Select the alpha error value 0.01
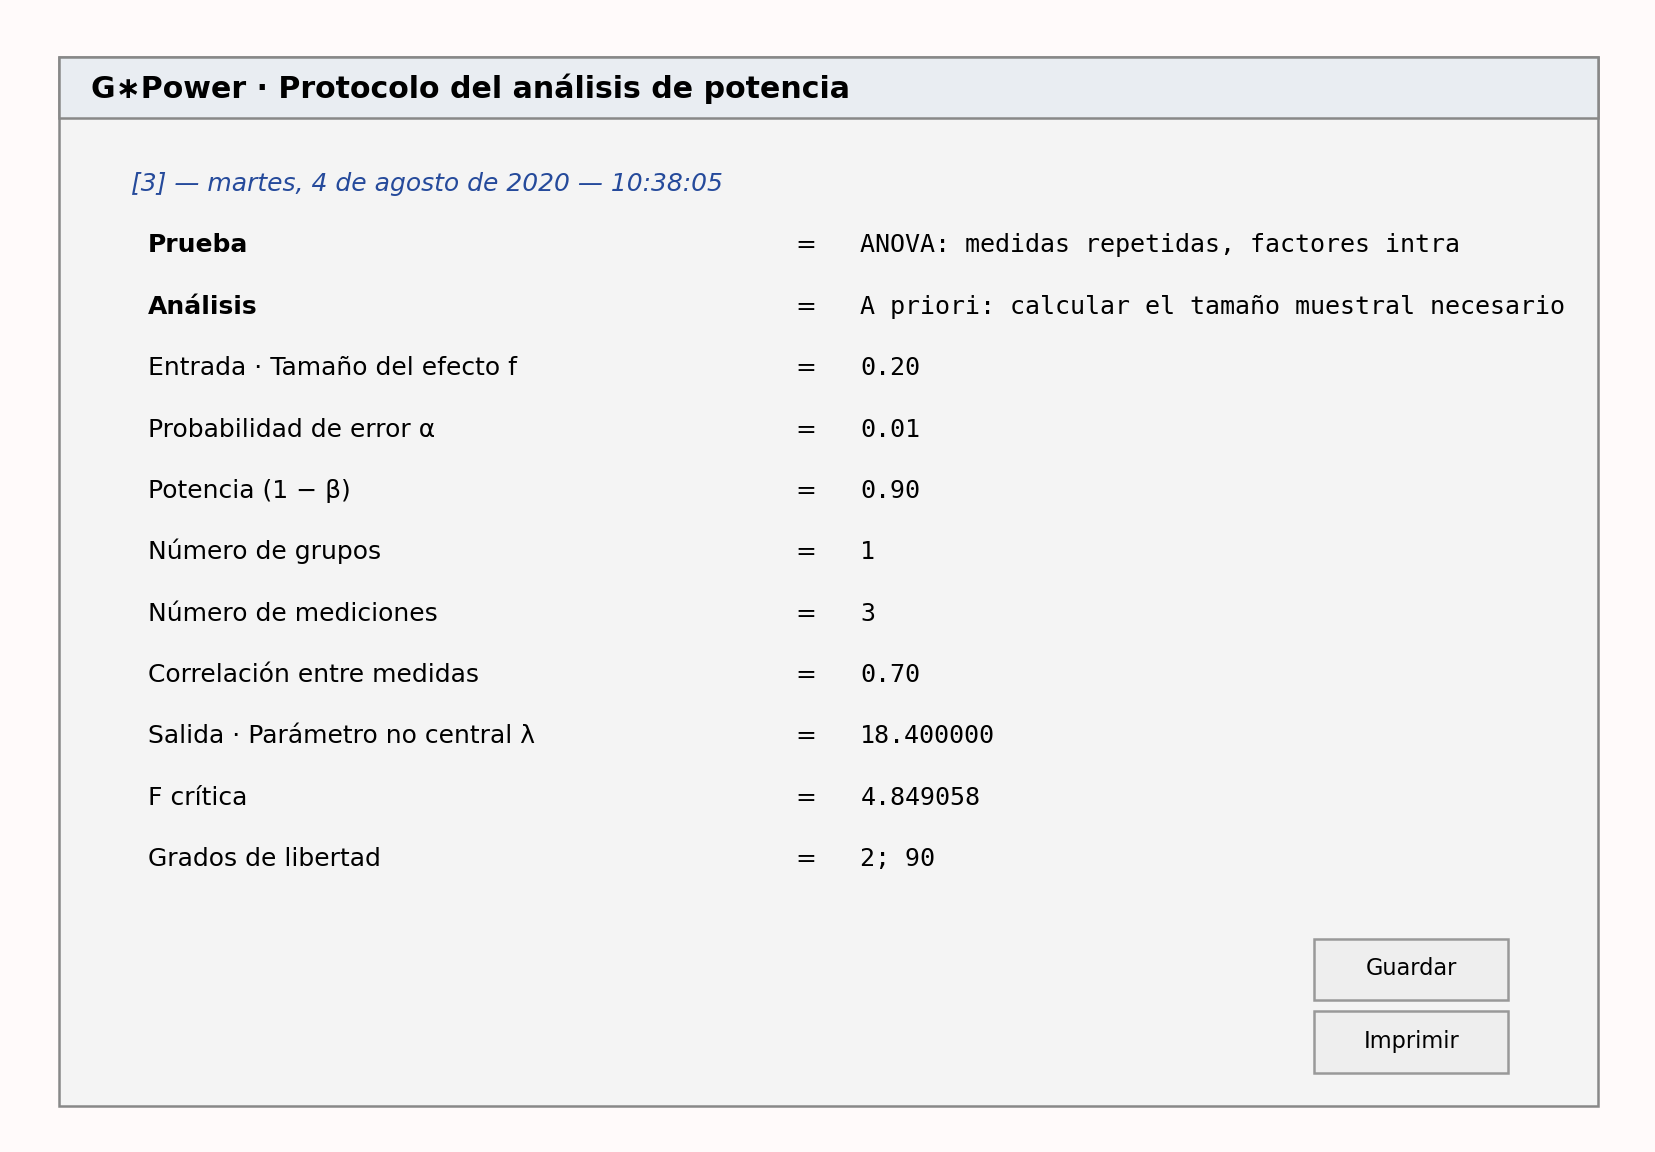Screen dimensions: 1655x1152 890,430
